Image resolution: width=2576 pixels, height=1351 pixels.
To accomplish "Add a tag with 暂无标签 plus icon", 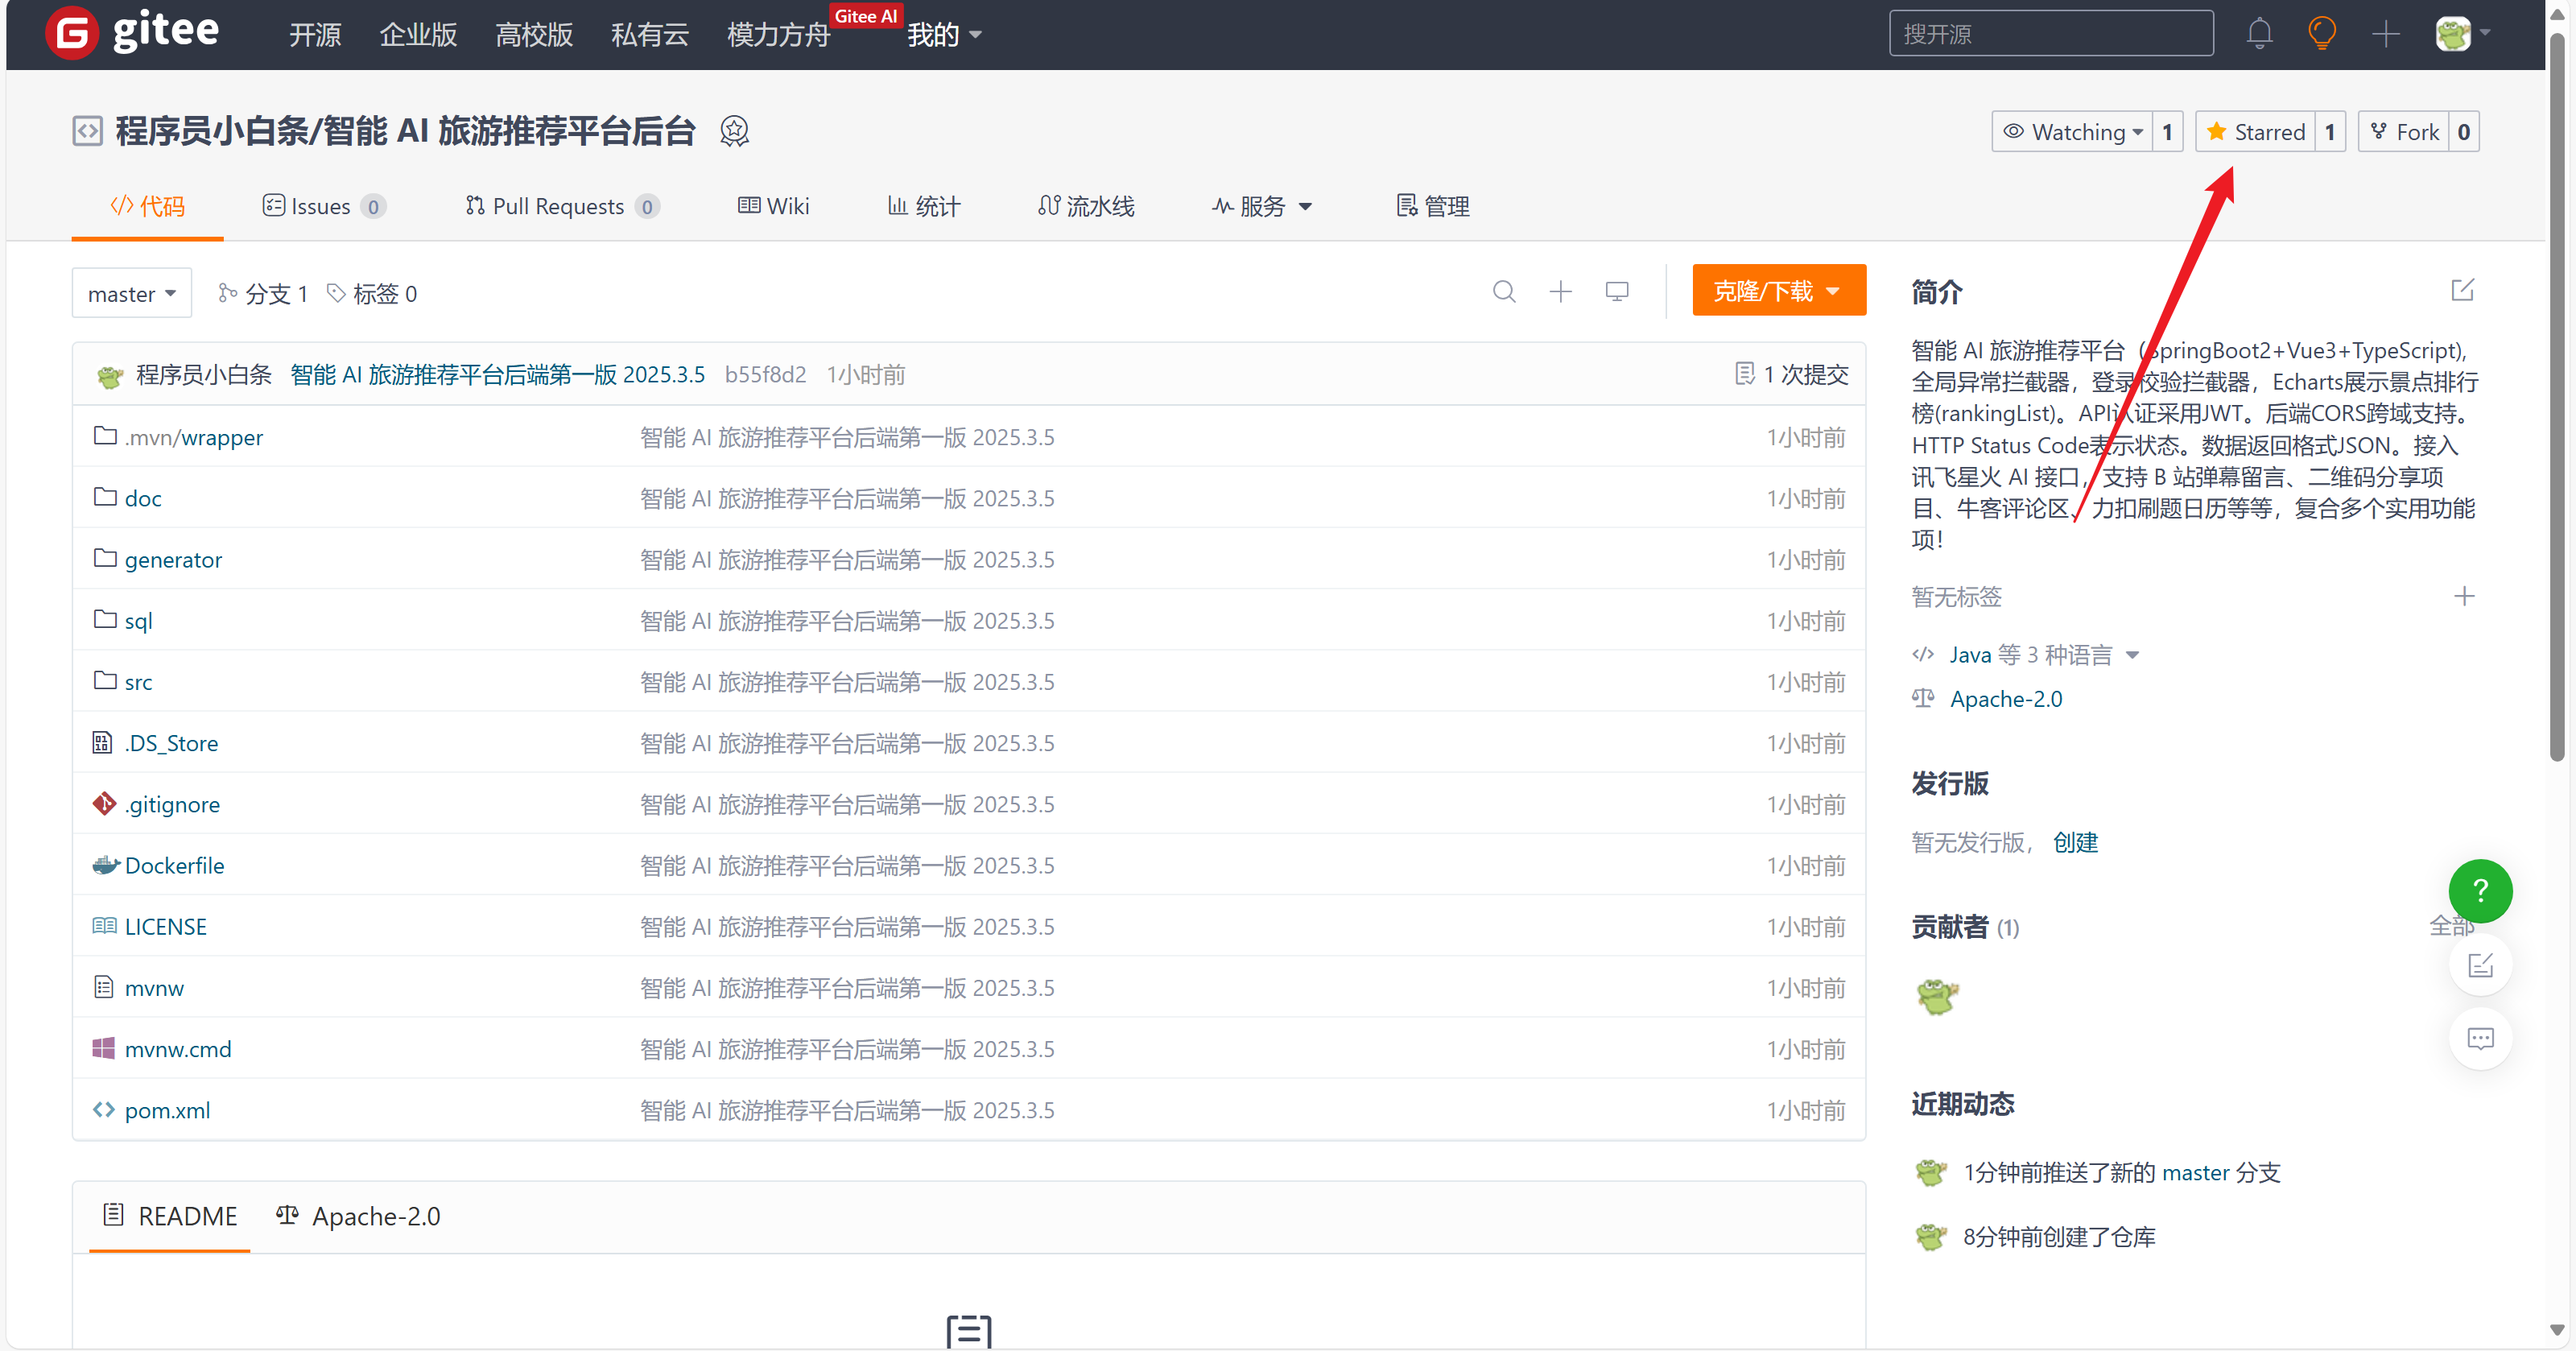I will [2463, 596].
